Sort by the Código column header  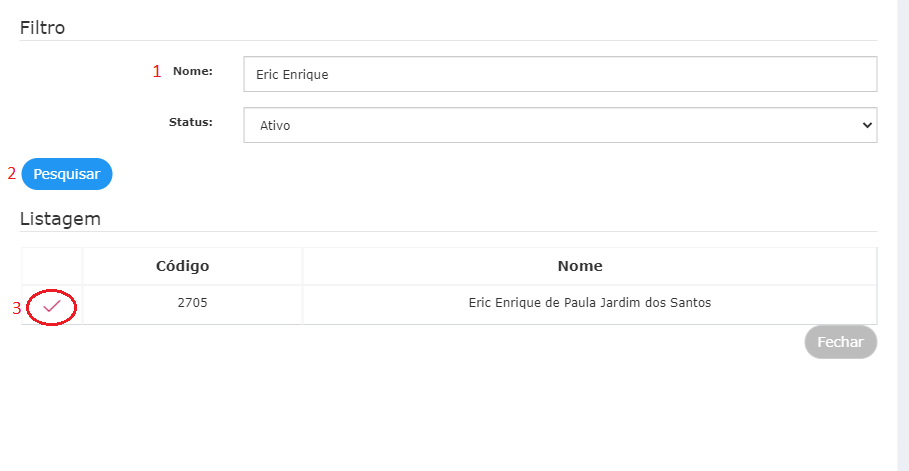[x=183, y=266]
